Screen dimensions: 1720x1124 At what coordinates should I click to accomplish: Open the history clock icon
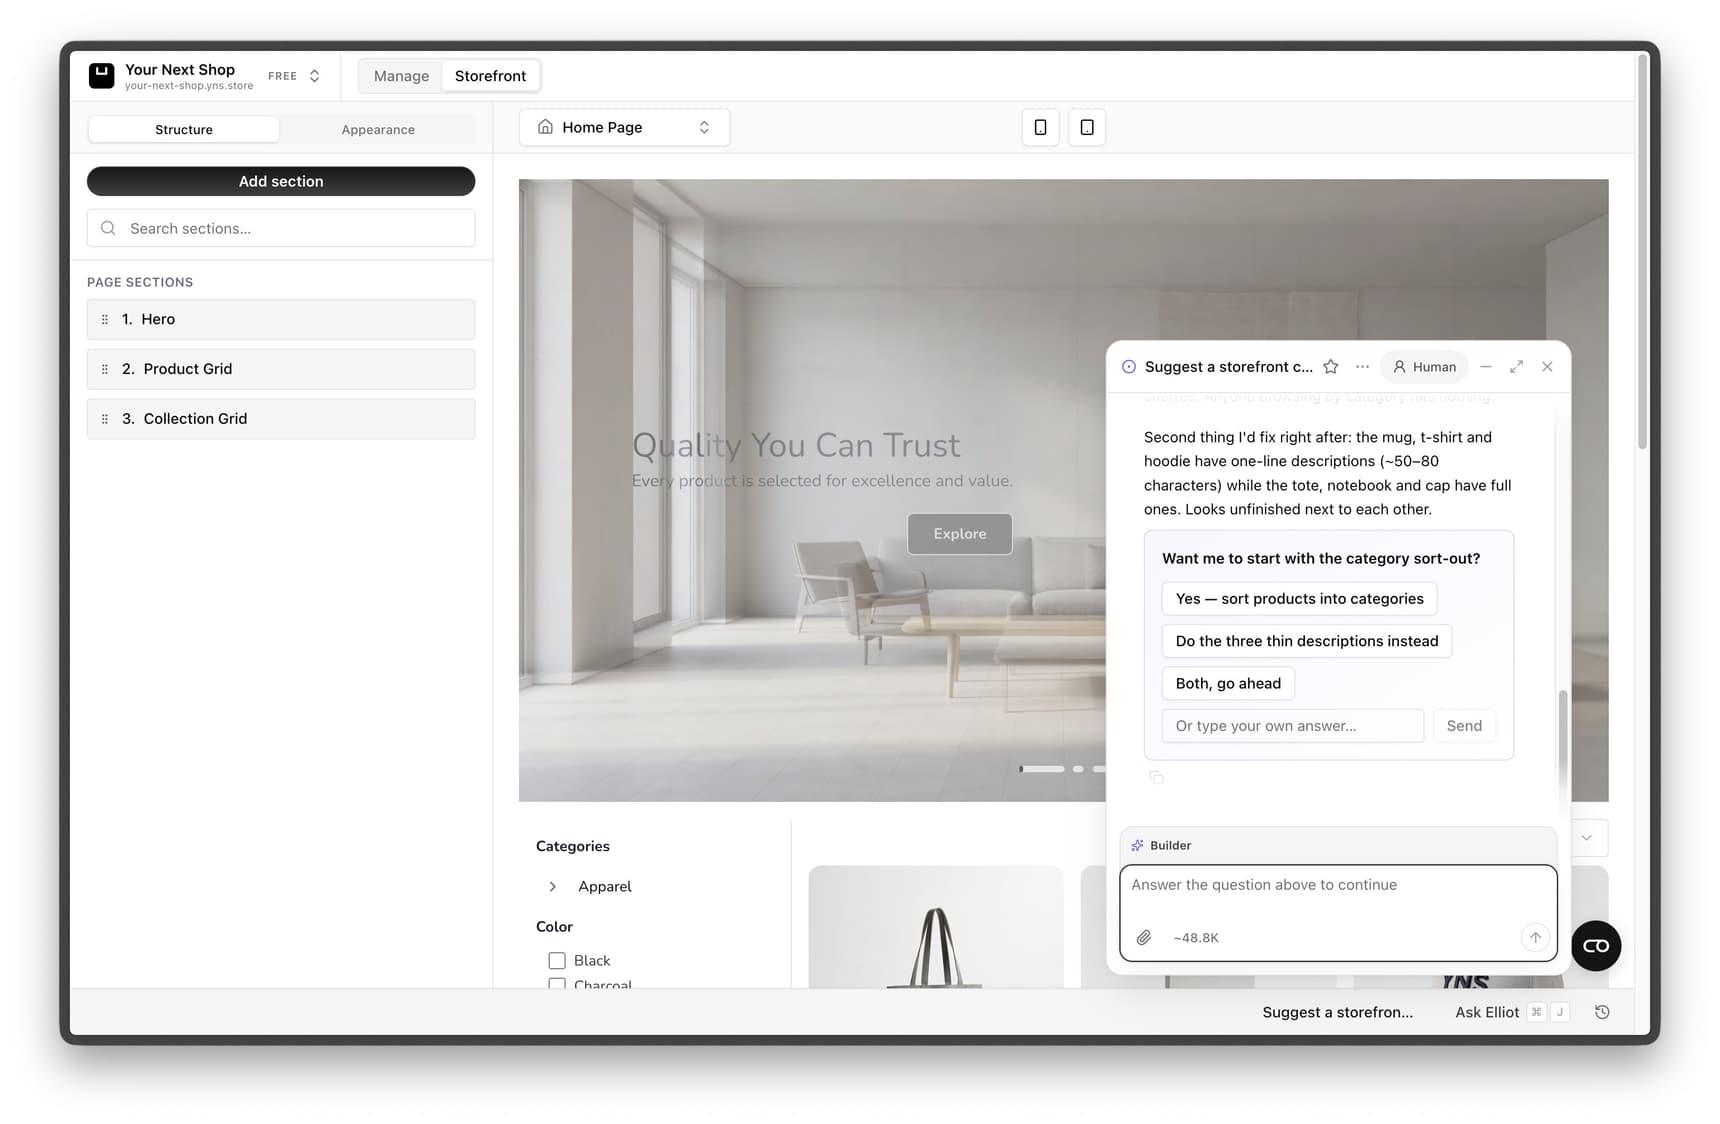click(x=1602, y=1013)
